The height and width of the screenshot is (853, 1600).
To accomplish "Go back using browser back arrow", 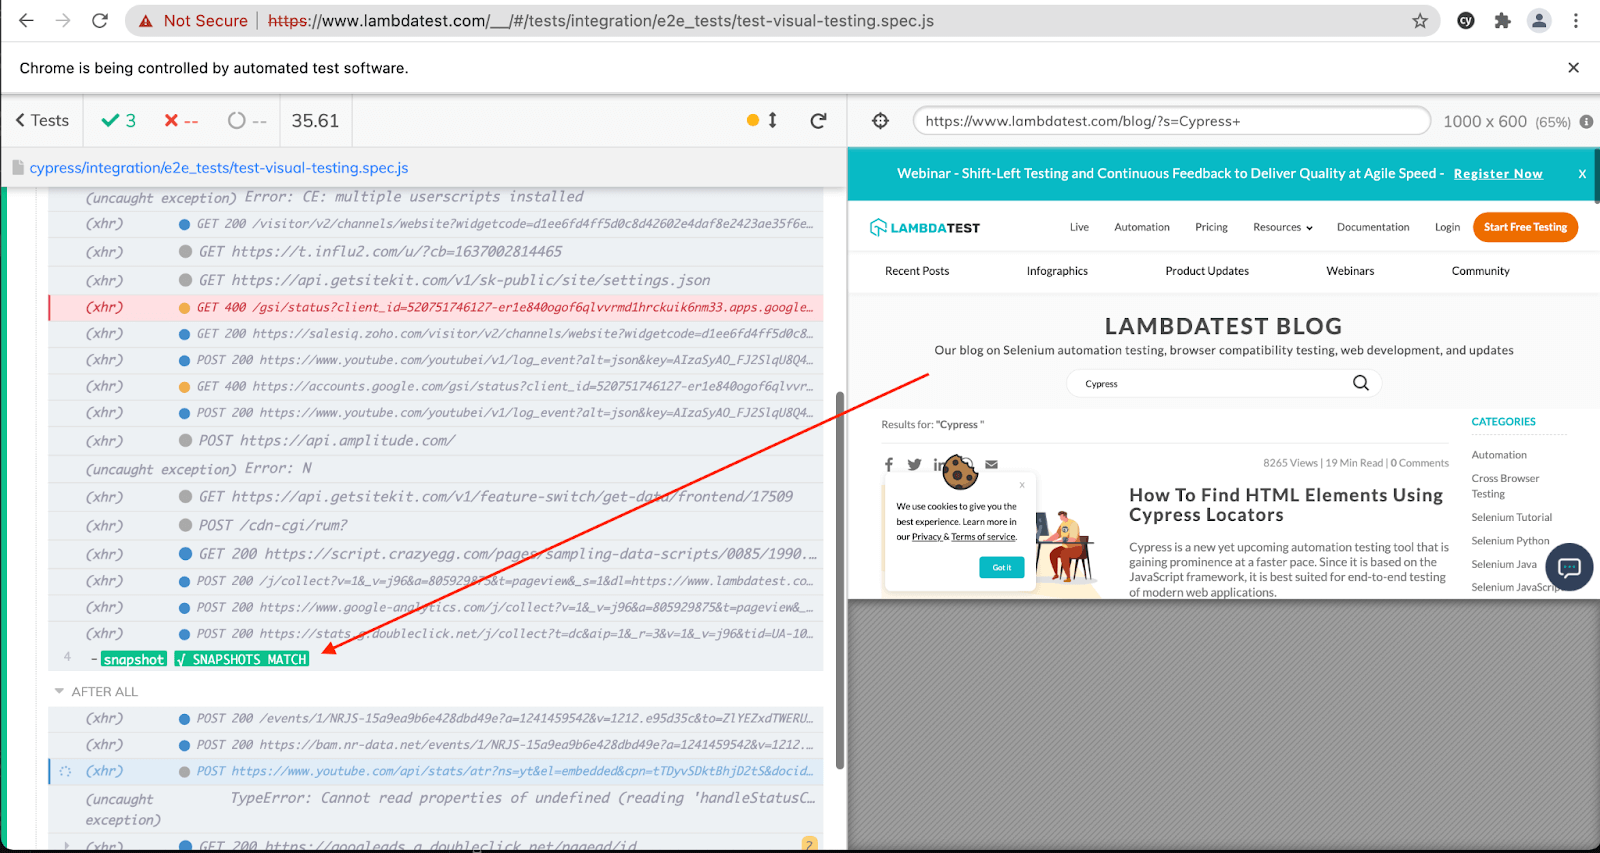I will coord(26,20).
